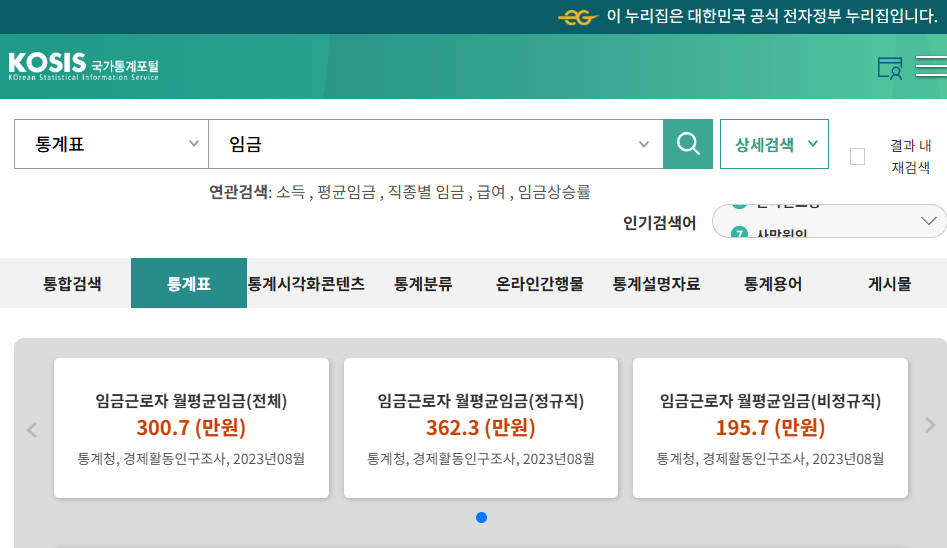This screenshot has height=548, width=947.
Task: Click the blue carousel page dot
Action: 481,517
